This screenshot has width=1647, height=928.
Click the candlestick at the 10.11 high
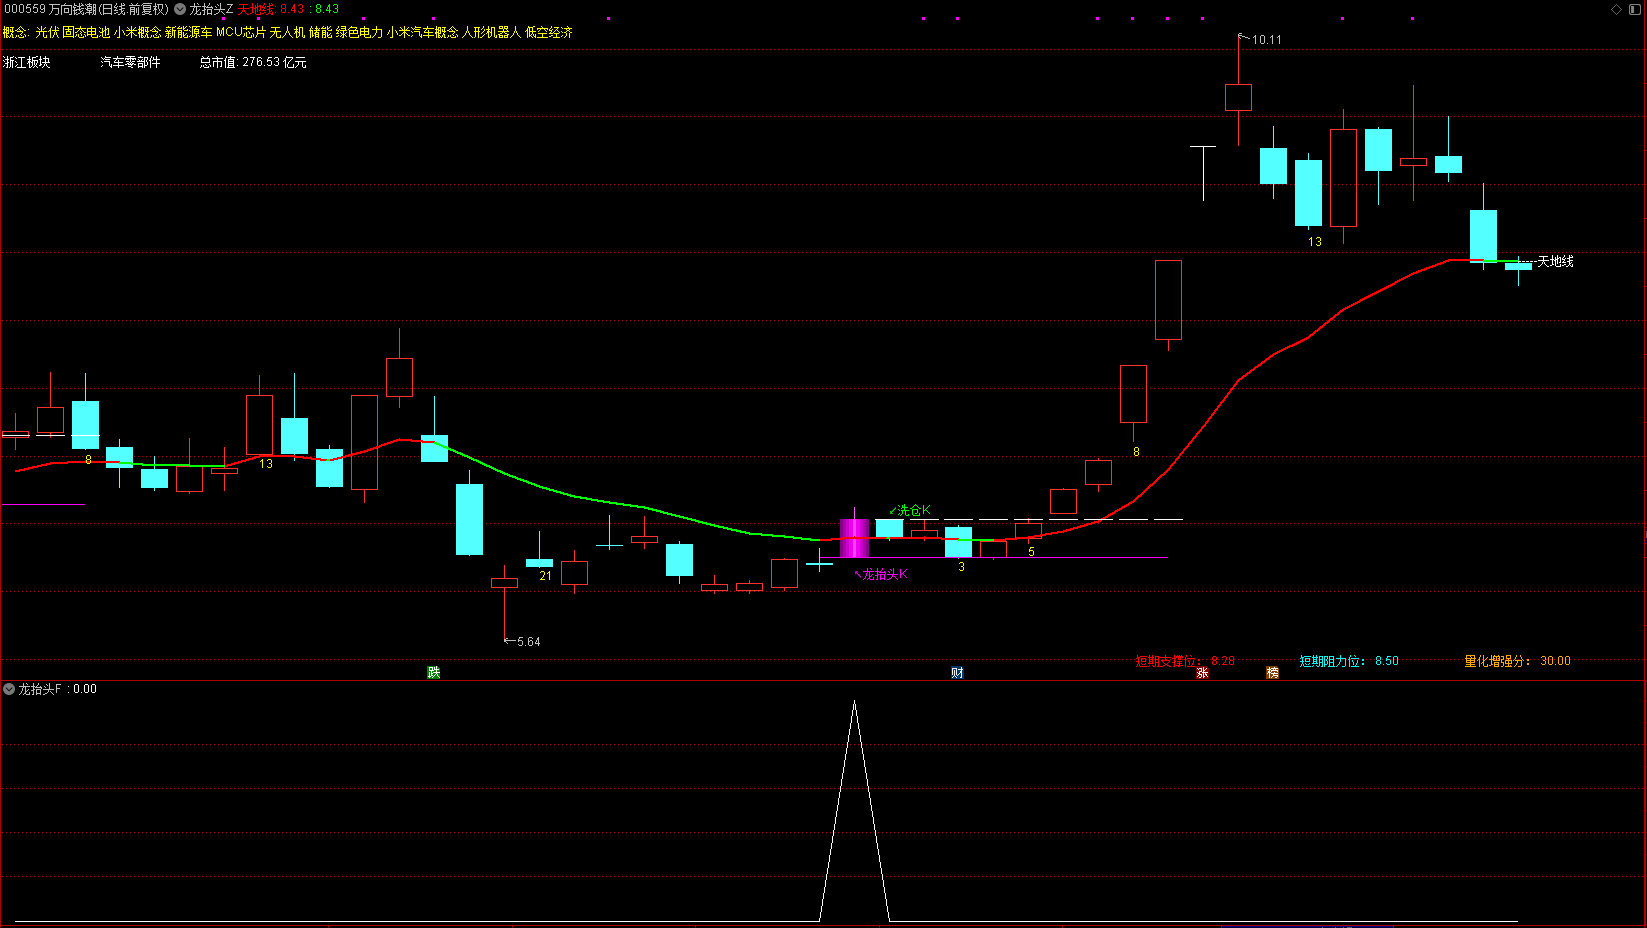tap(1238, 97)
